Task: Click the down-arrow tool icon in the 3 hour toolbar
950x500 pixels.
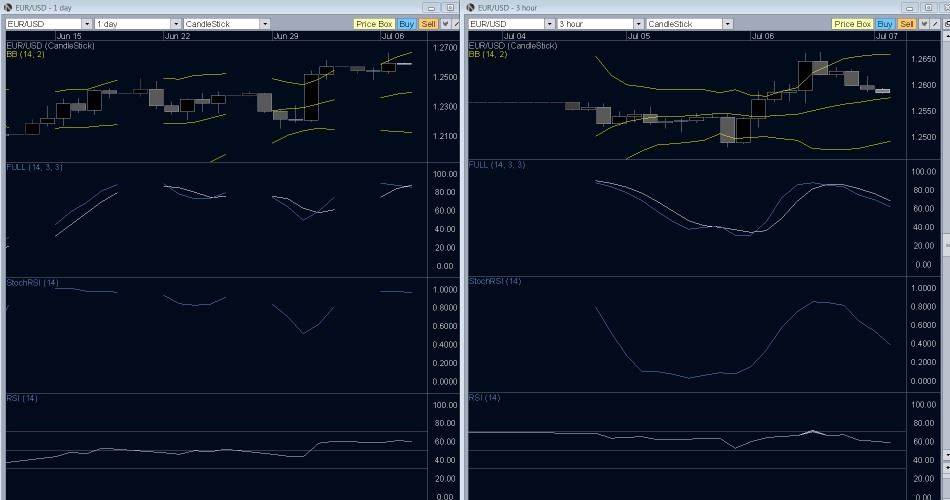Action: (924, 24)
